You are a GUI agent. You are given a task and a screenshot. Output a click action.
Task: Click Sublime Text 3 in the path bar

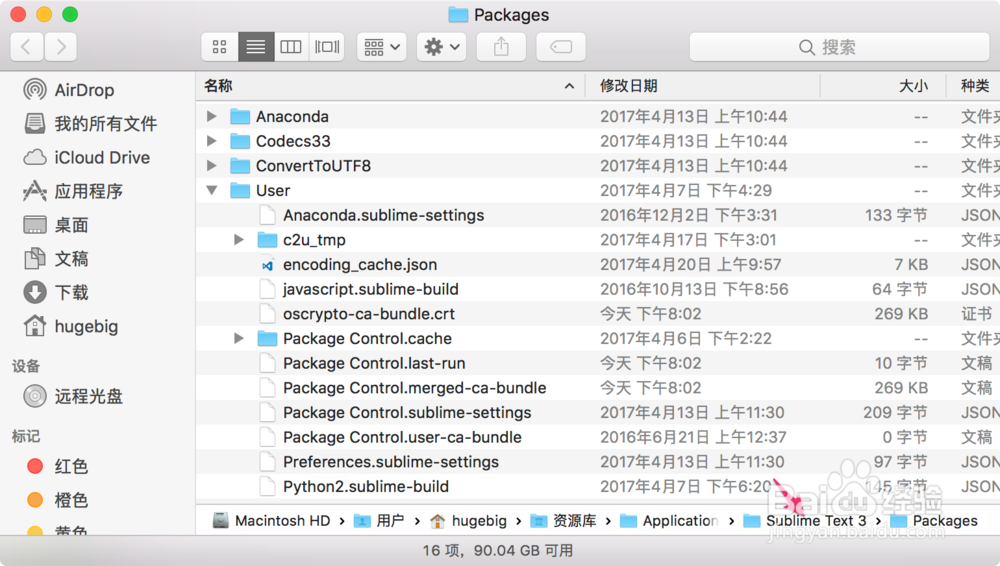pos(805,521)
